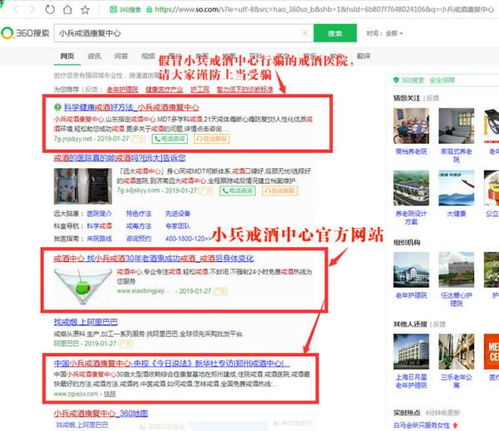
Task: Click the 来院路线 sublink
Action: tap(99, 239)
